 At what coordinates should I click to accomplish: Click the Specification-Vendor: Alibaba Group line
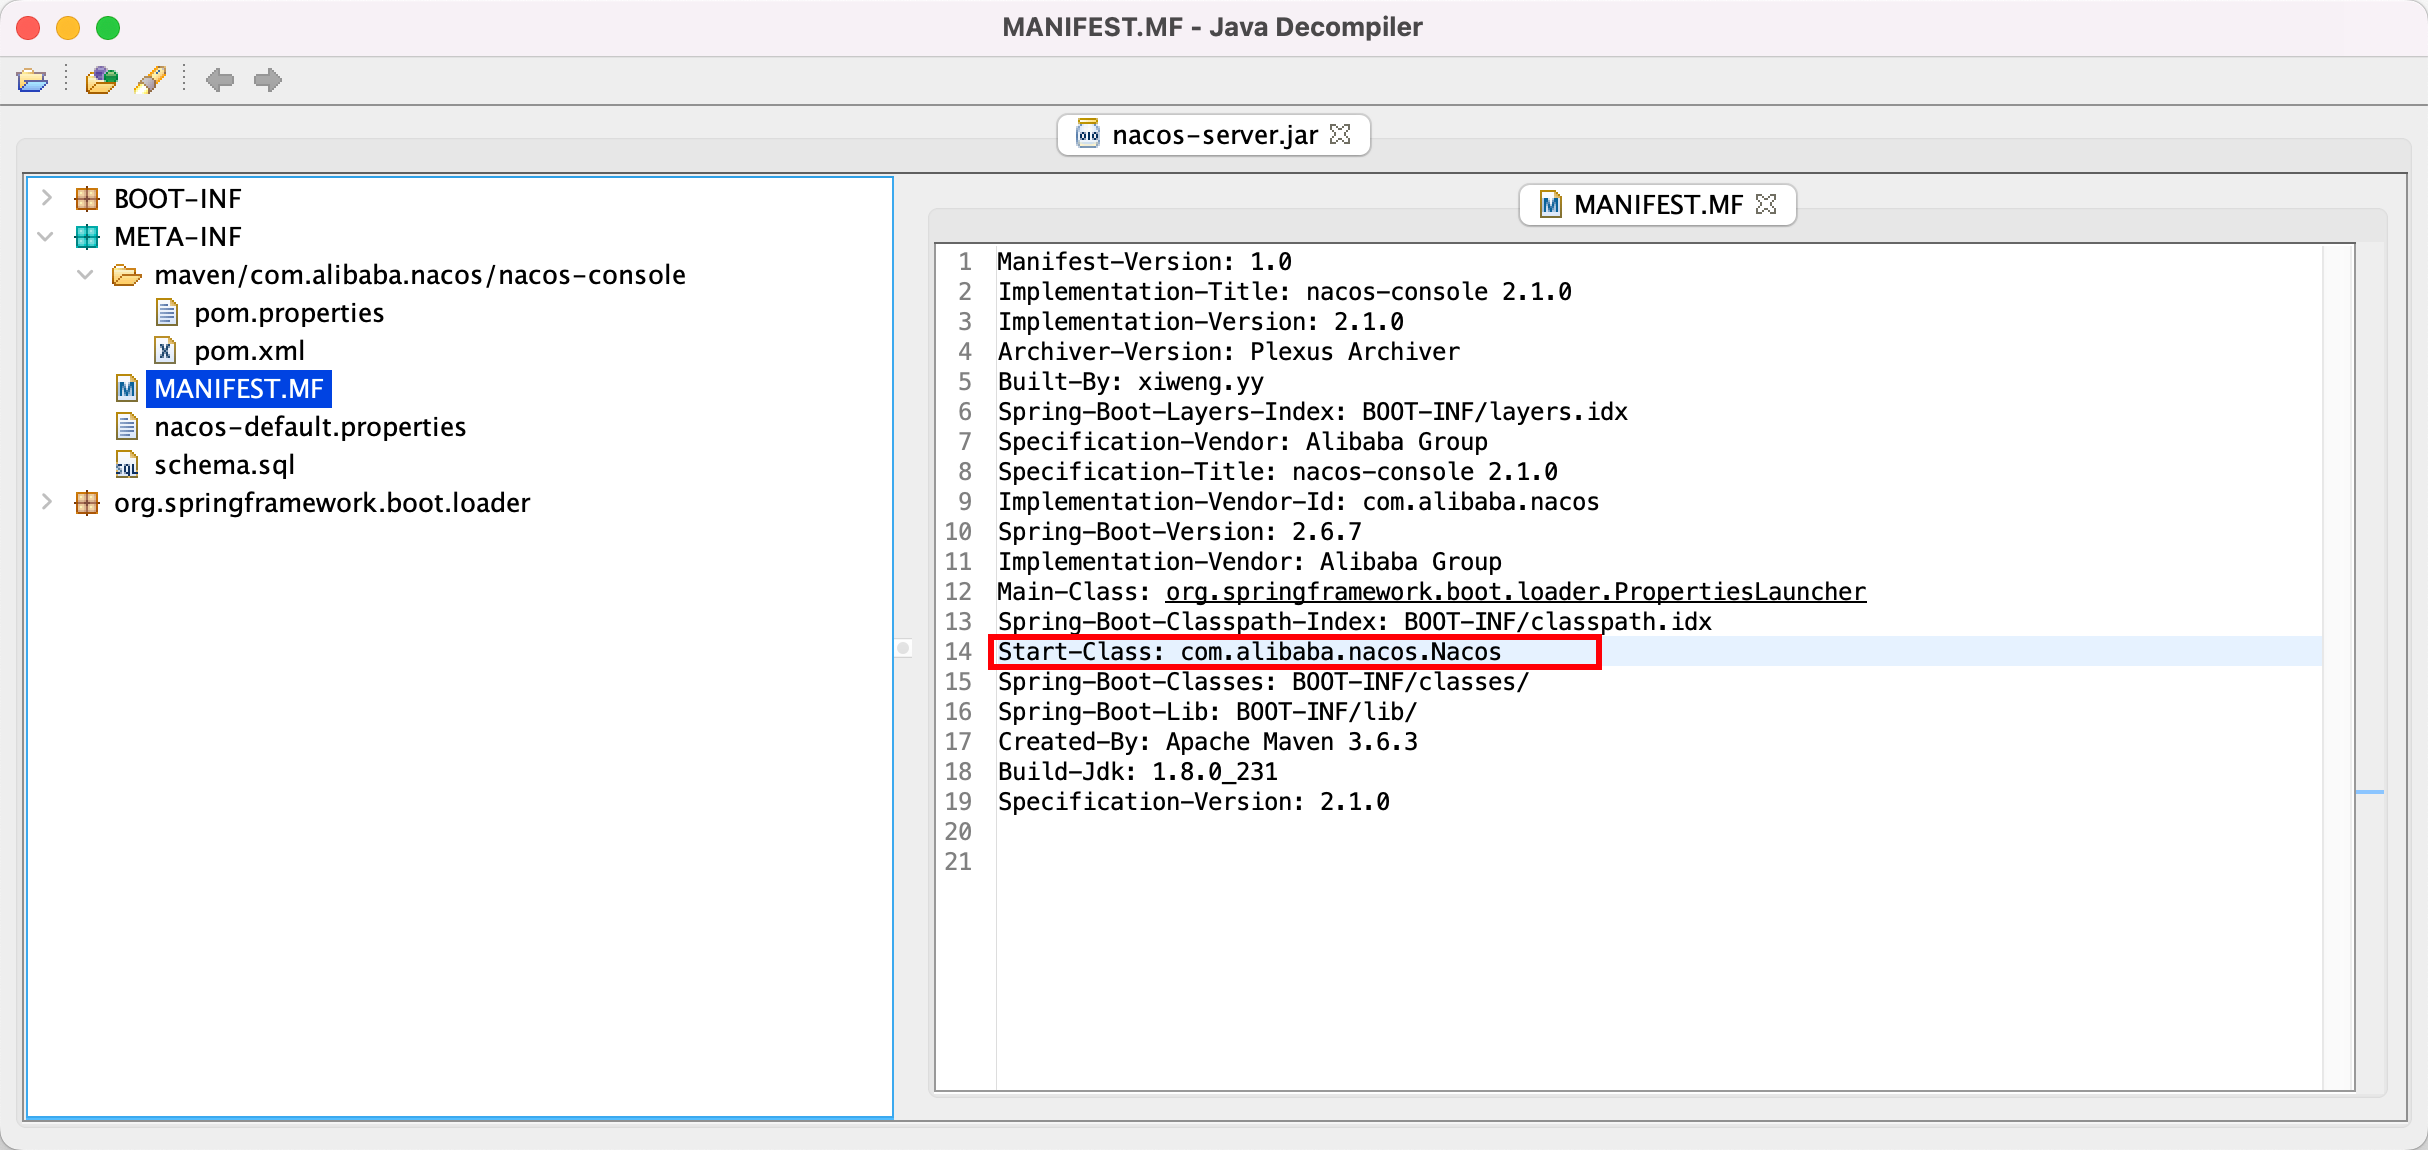click(x=1242, y=442)
